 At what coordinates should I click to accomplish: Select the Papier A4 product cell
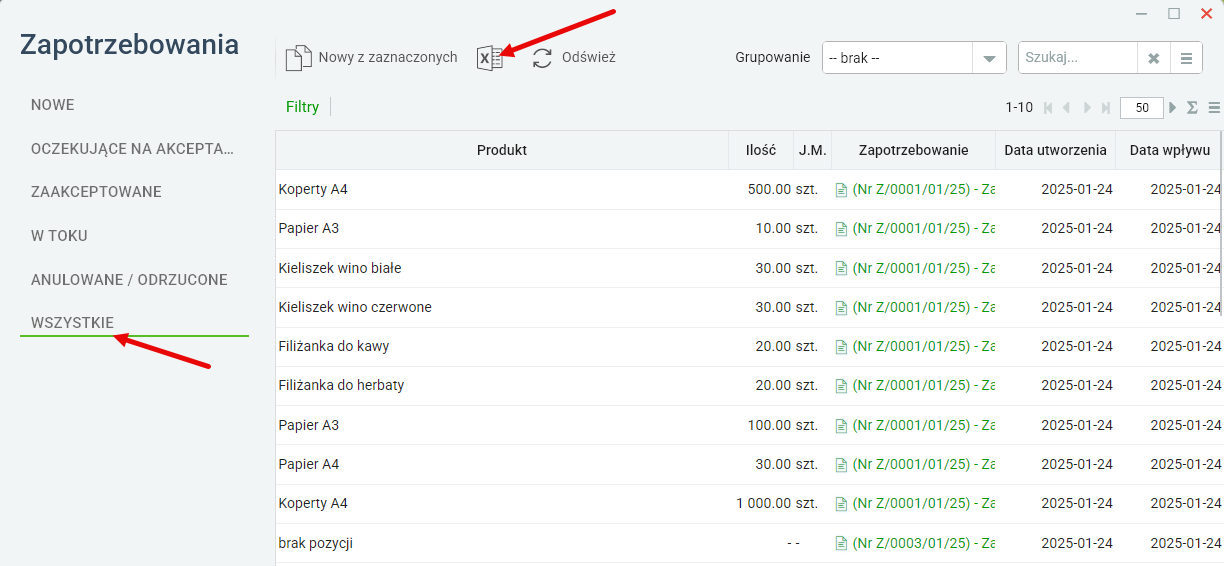[502, 465]
